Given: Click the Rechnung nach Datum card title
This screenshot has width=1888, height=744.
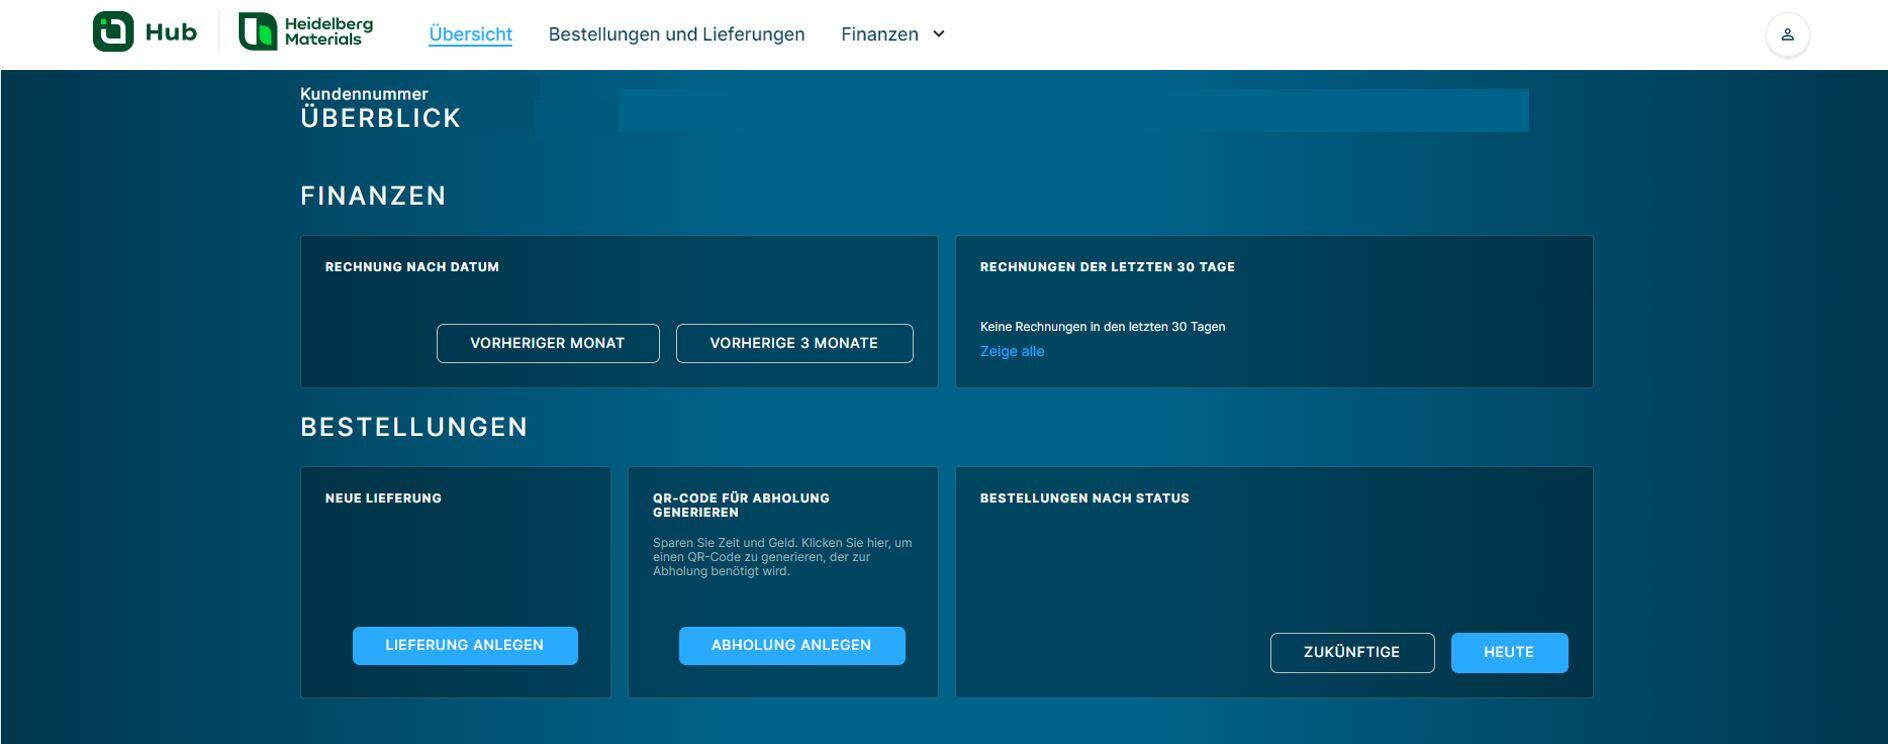Looking at the screenshot, I should tap(412, 267).
